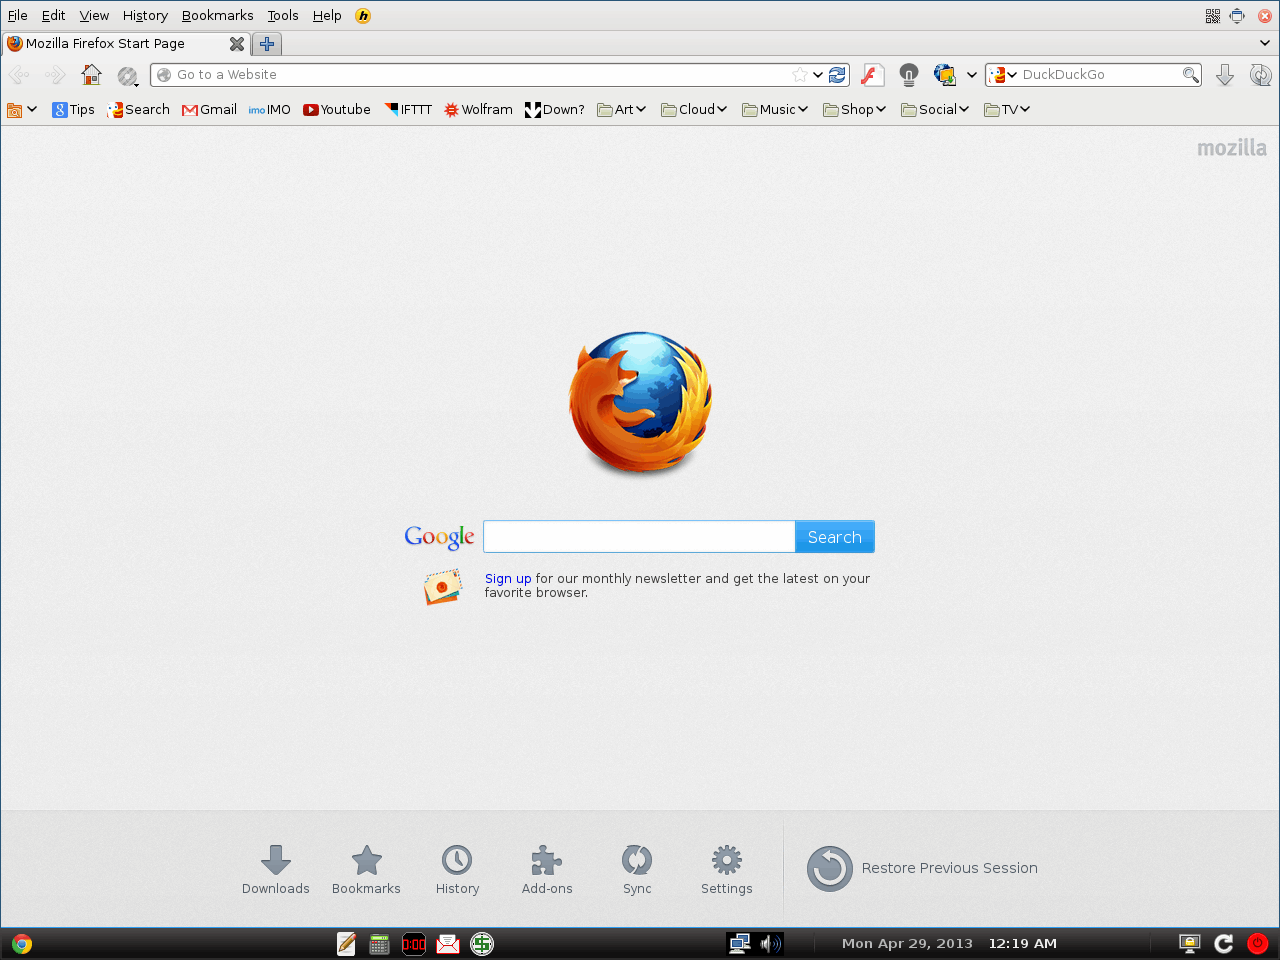Open Downloads from the start page
The height and width of the screenshot is (960, 1280).
[x=276, y=870]
